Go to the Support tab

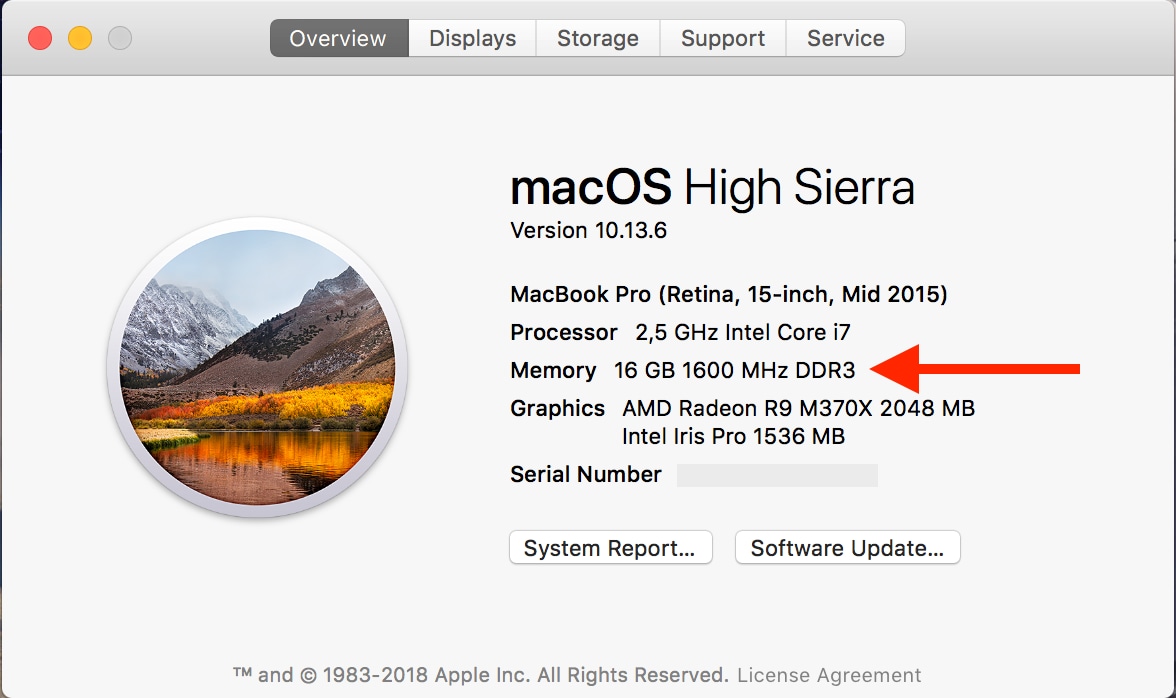722,39
